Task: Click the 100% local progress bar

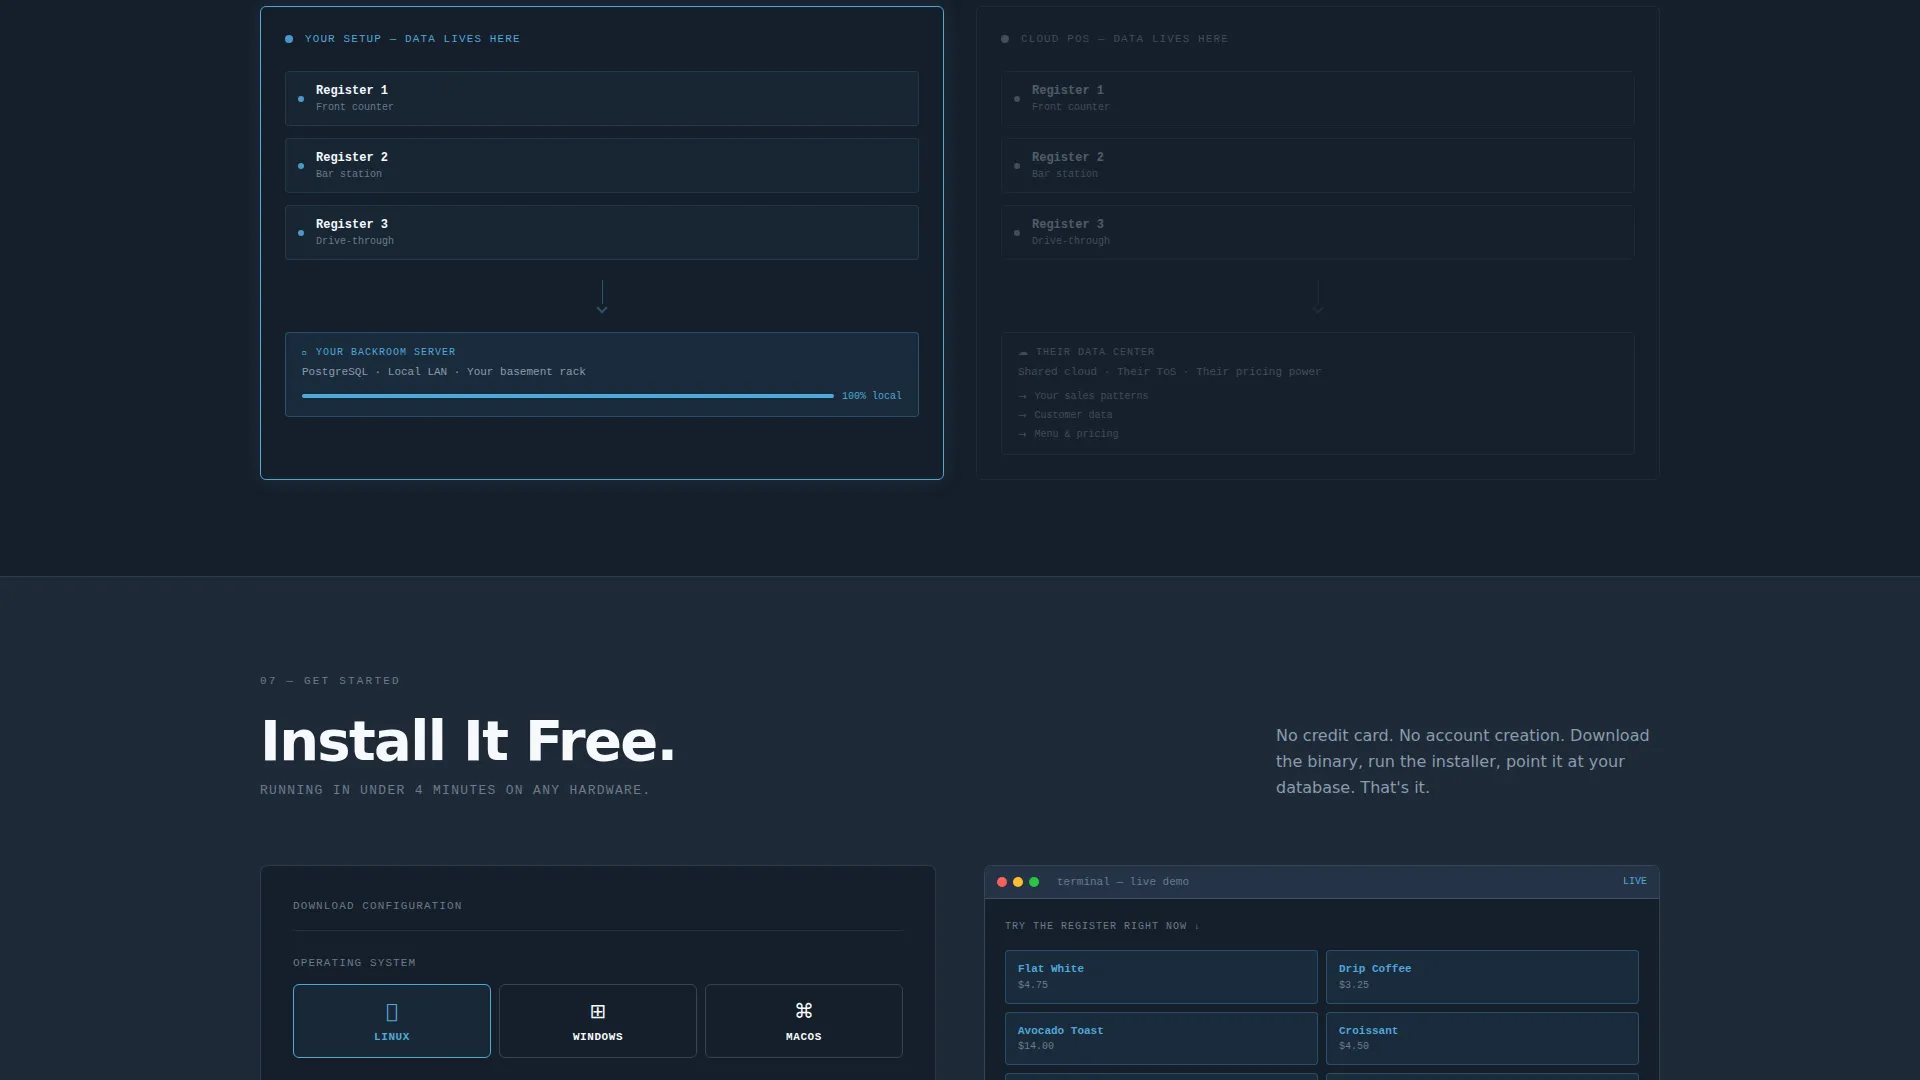Action: tap(568, 396)
